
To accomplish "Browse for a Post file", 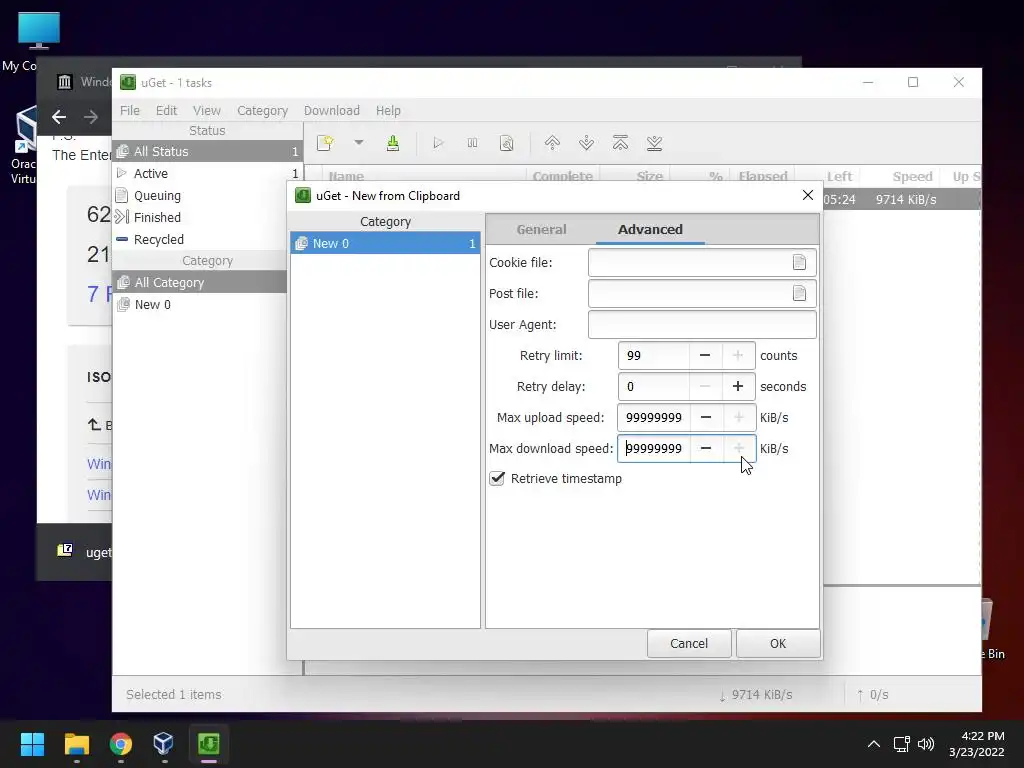I will coord(799,293).
